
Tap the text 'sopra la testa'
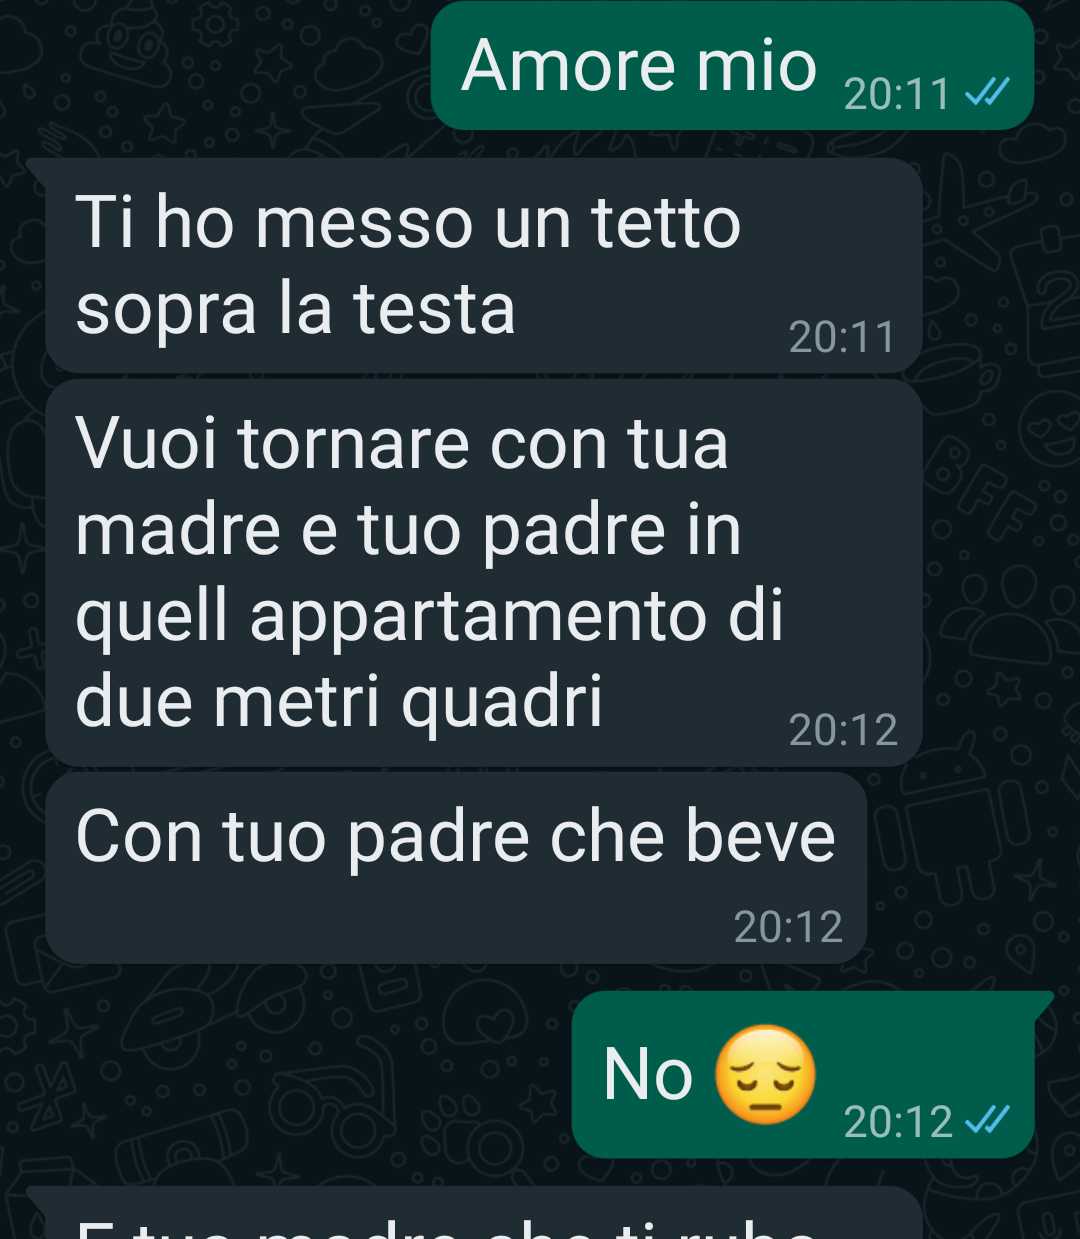pyautogui.click(x=295, y=310)
